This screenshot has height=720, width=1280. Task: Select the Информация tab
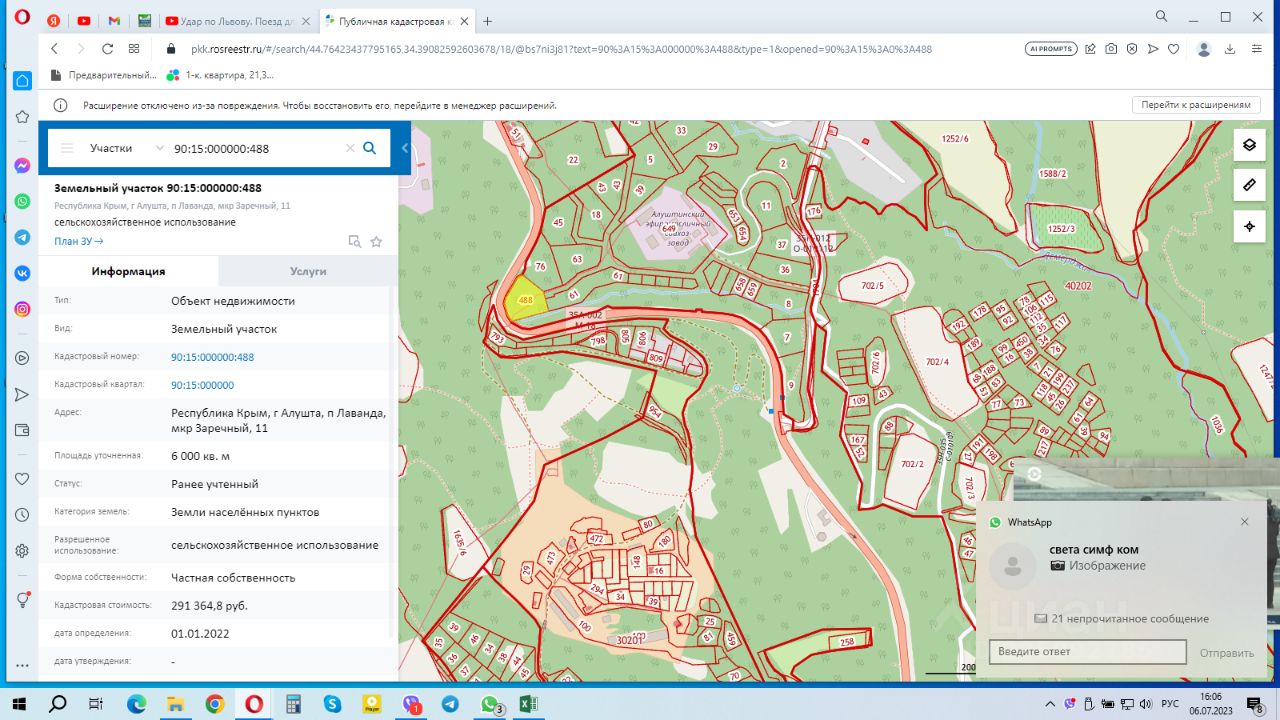click(128, 271)
